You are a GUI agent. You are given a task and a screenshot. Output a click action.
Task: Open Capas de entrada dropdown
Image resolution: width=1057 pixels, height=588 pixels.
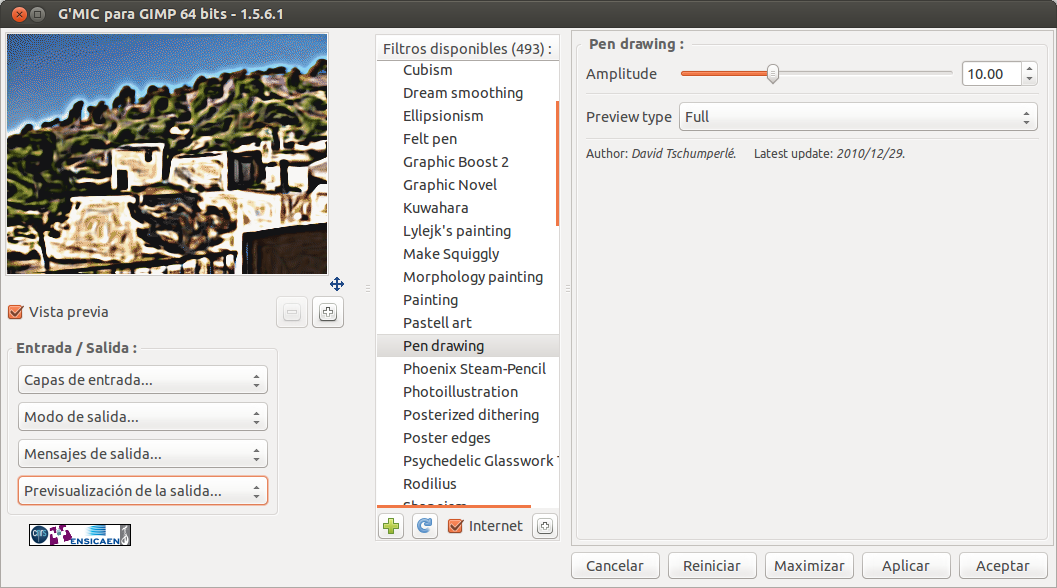[143, 380]
